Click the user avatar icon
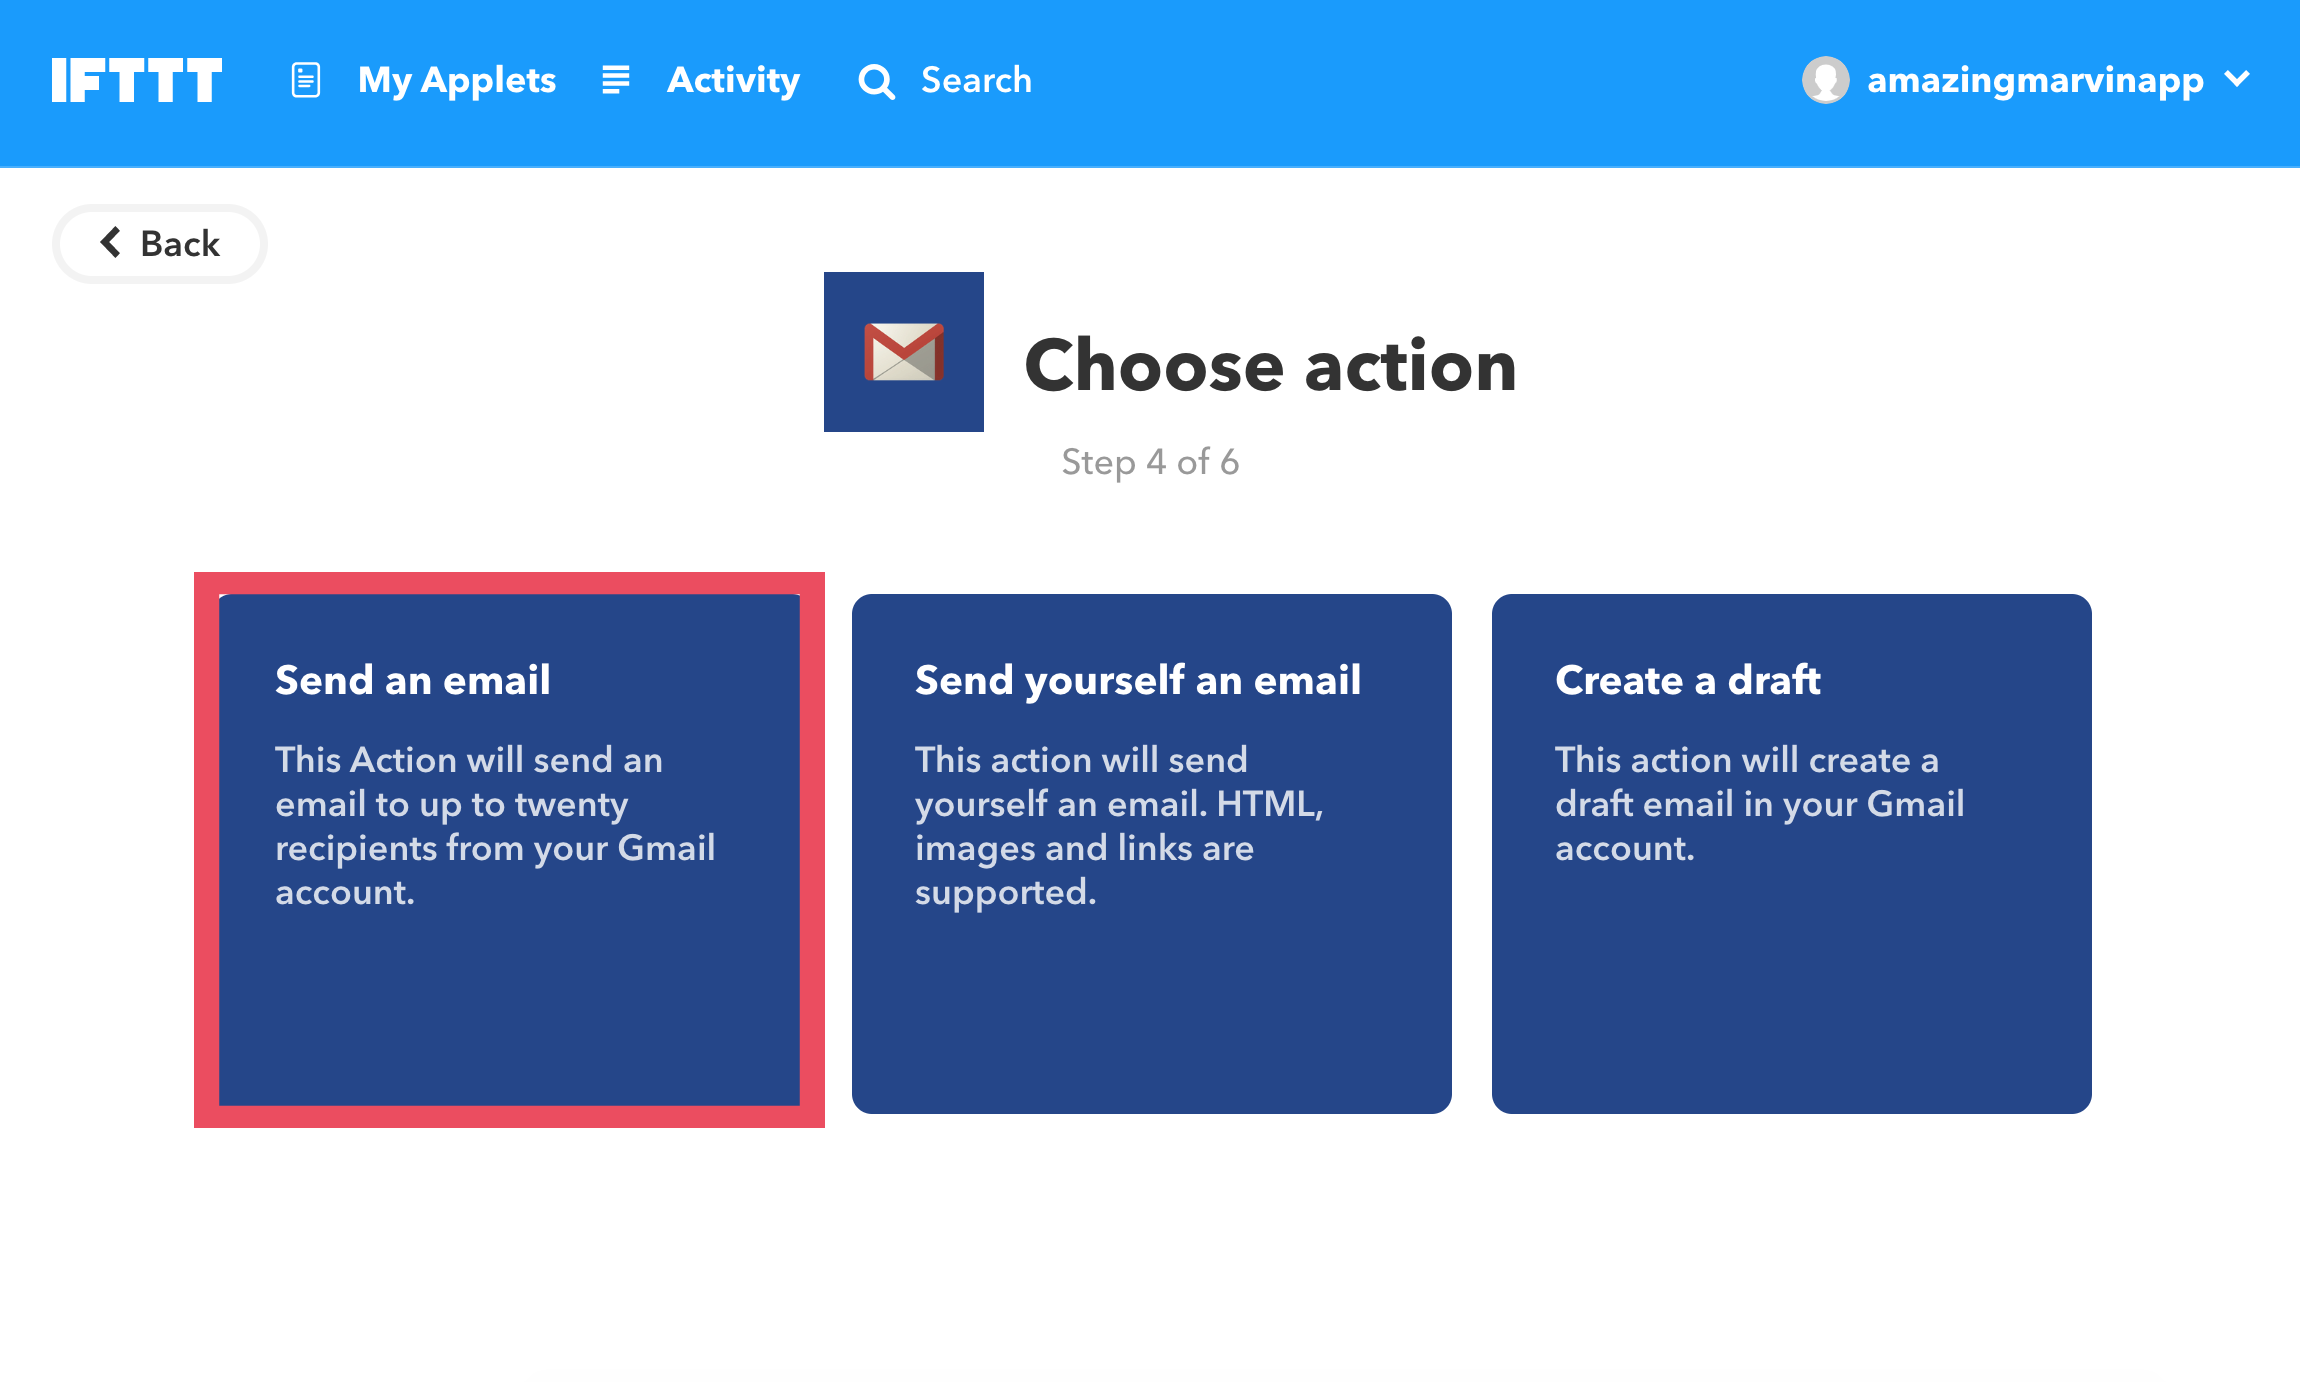Screen dimensions: 2300x1382 click(1826, 80)
